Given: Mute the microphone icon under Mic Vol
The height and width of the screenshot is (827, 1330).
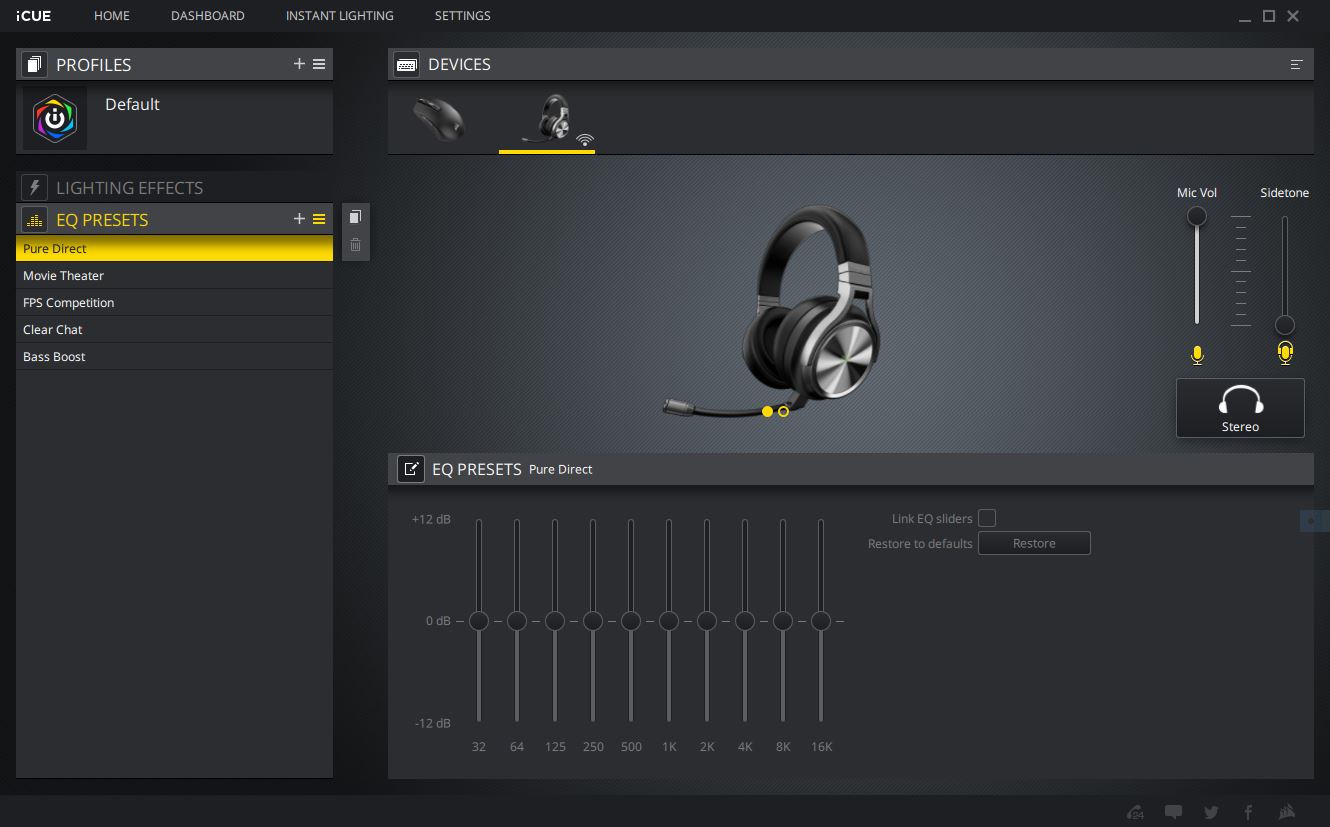Looking at the screenshot, I should tap(1197, 354).
